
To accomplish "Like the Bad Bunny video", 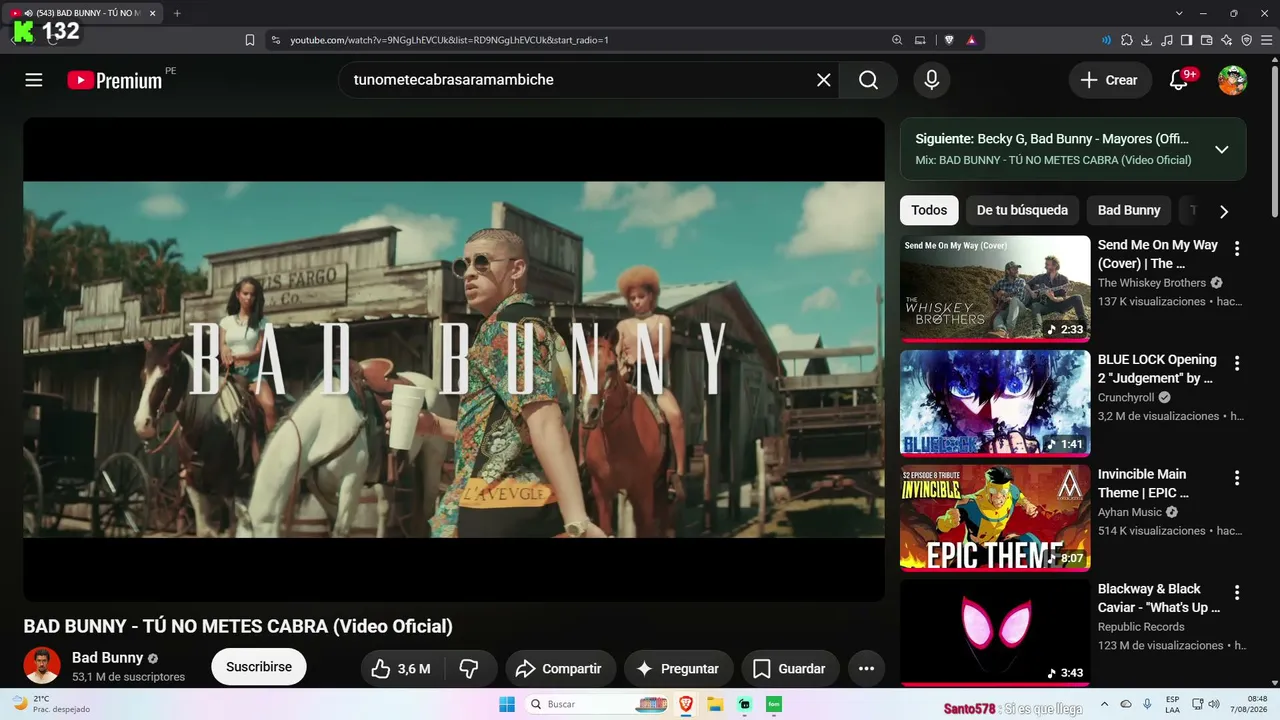I will [401, 669].
